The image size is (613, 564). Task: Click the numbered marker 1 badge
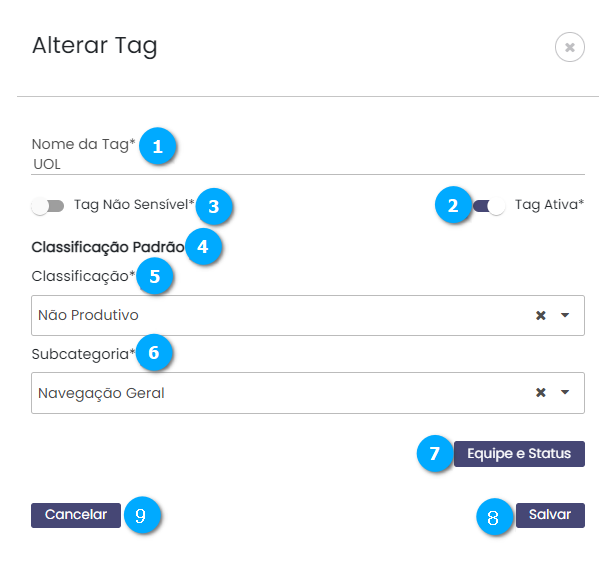[157, 146]
